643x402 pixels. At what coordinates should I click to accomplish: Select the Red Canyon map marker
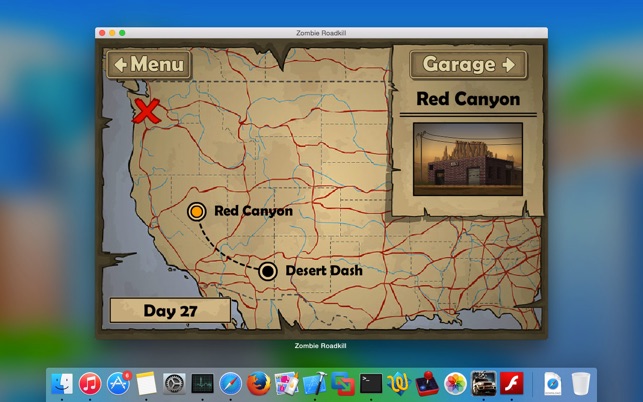click(197, 212)
